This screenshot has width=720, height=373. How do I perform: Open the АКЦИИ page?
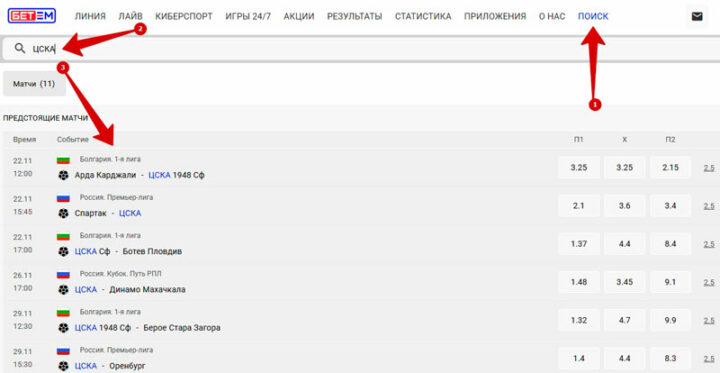pyautogui.click(x=299, y=17)
